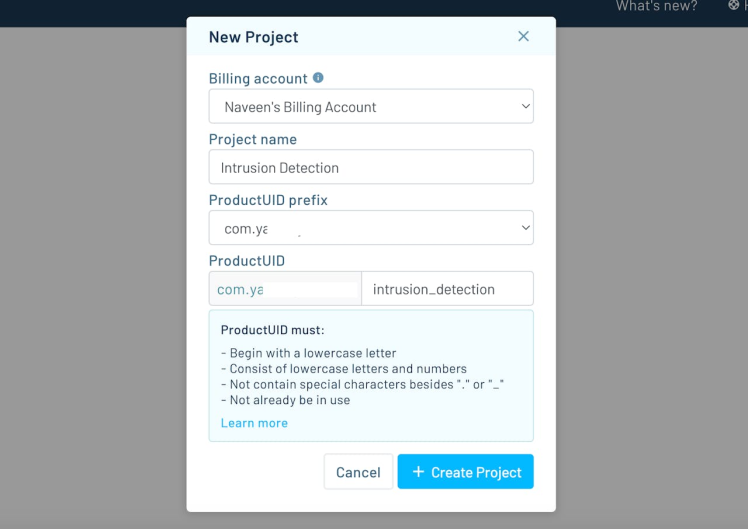
Task: Click the lifebuoy help icon in top bar
Action: tap(734, 6)
